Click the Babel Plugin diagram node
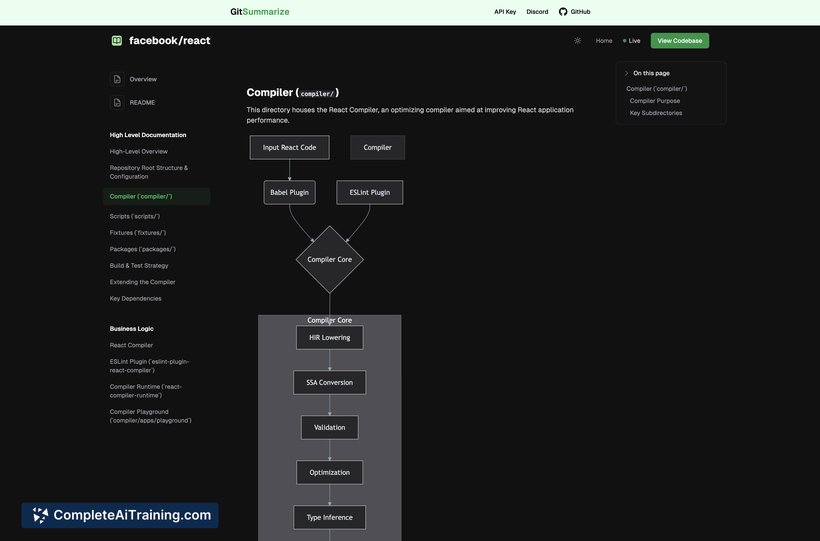Screen dimensions: 820x541 289,193
